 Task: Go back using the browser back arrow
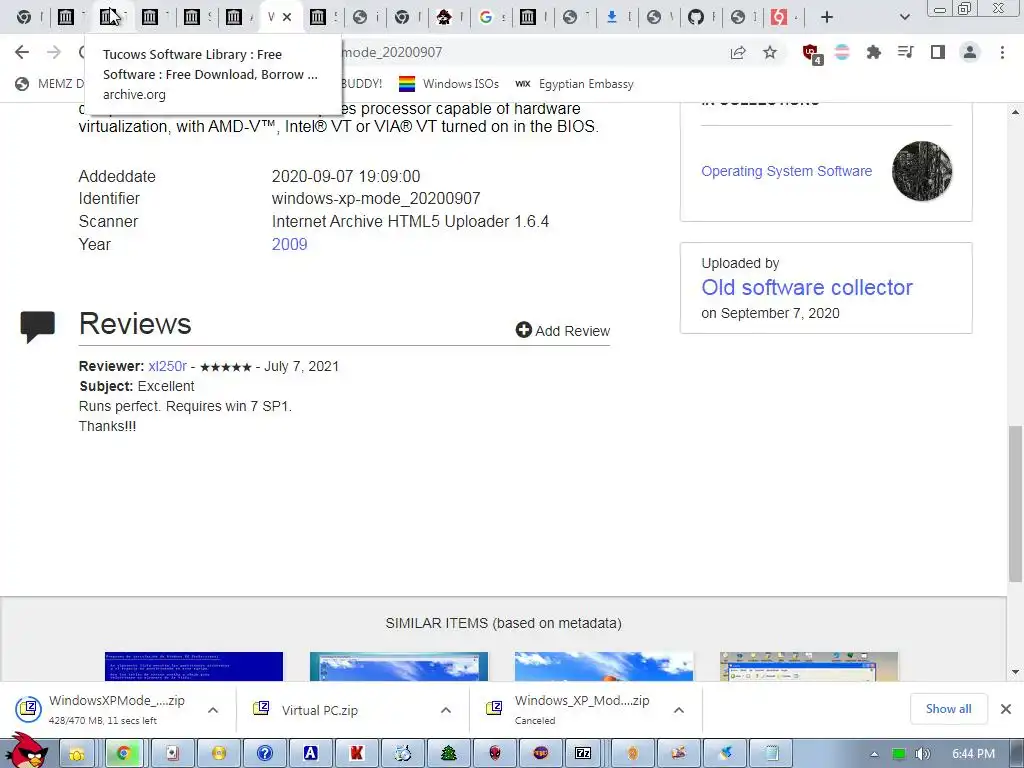coord(22,52)
